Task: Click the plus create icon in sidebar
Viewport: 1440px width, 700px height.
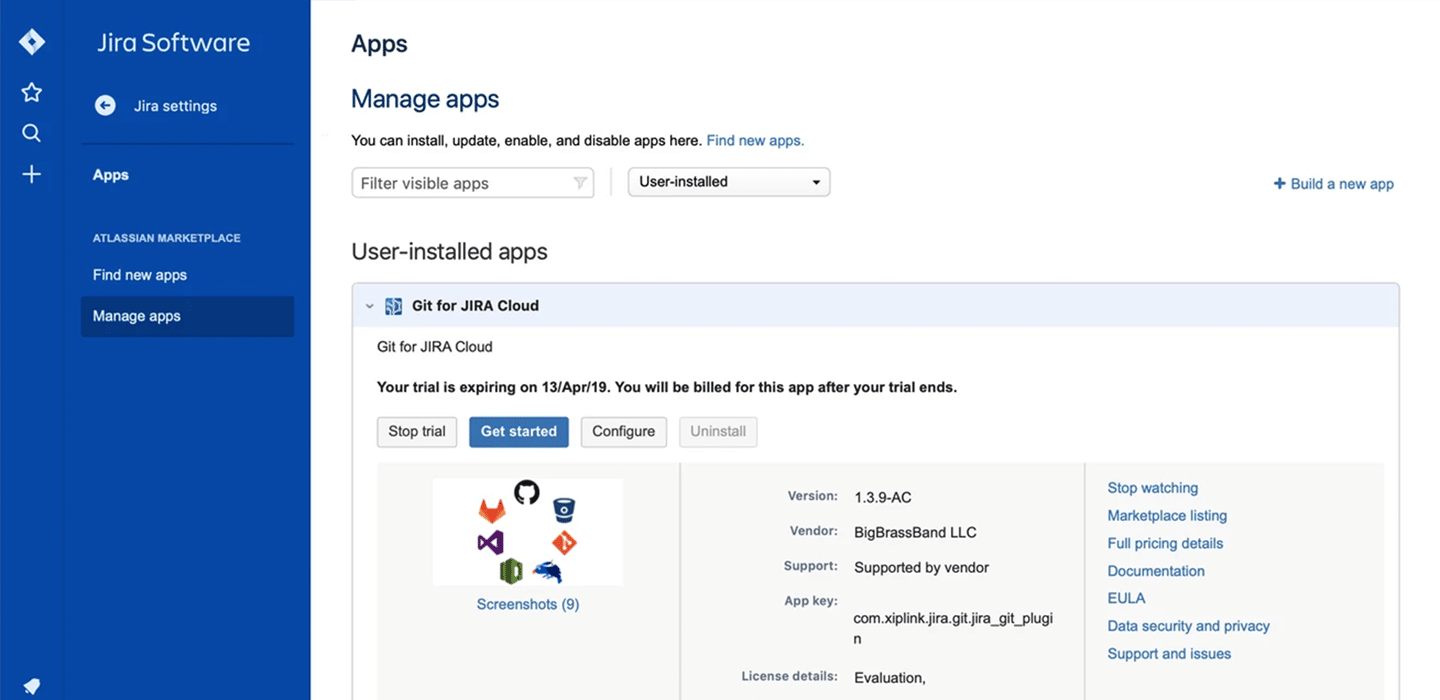Action: point(32,175)
